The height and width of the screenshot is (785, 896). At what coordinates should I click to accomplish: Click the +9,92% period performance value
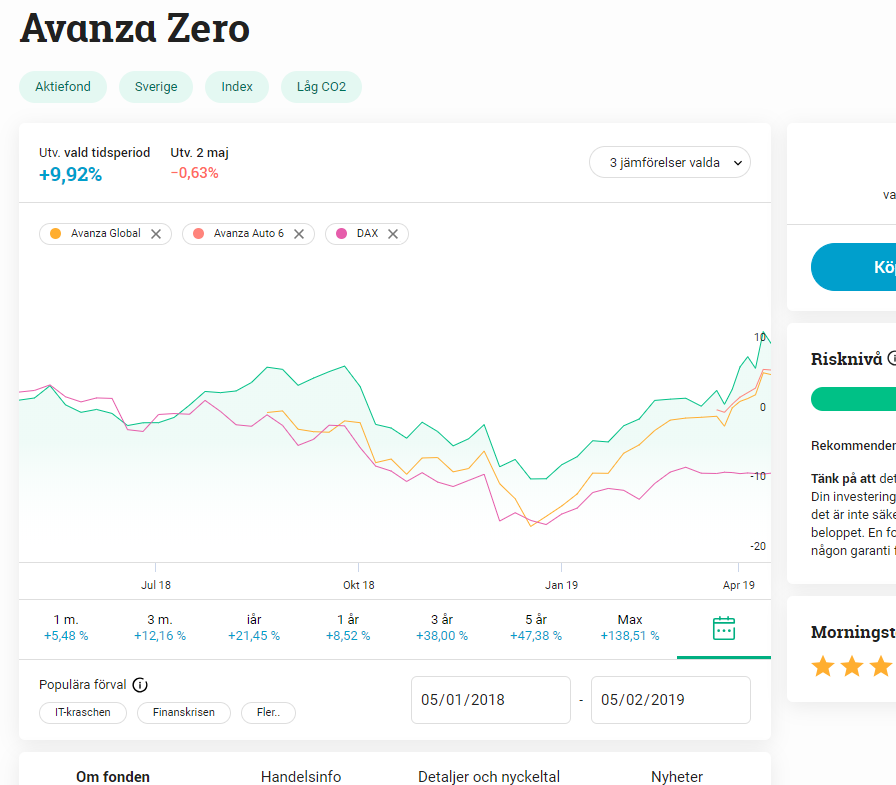(70, 174)
